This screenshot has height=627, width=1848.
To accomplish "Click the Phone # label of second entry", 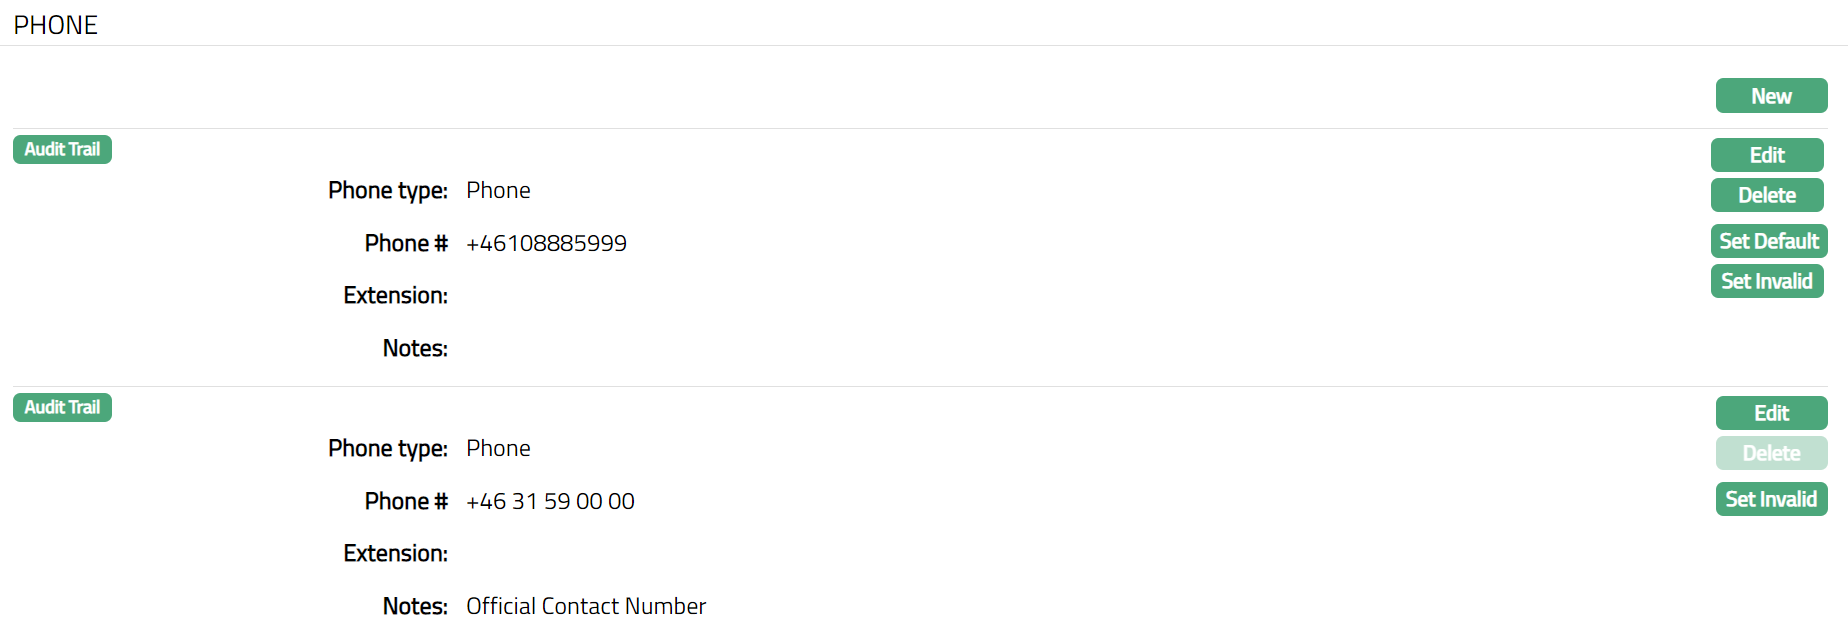I will pos(406,501).
